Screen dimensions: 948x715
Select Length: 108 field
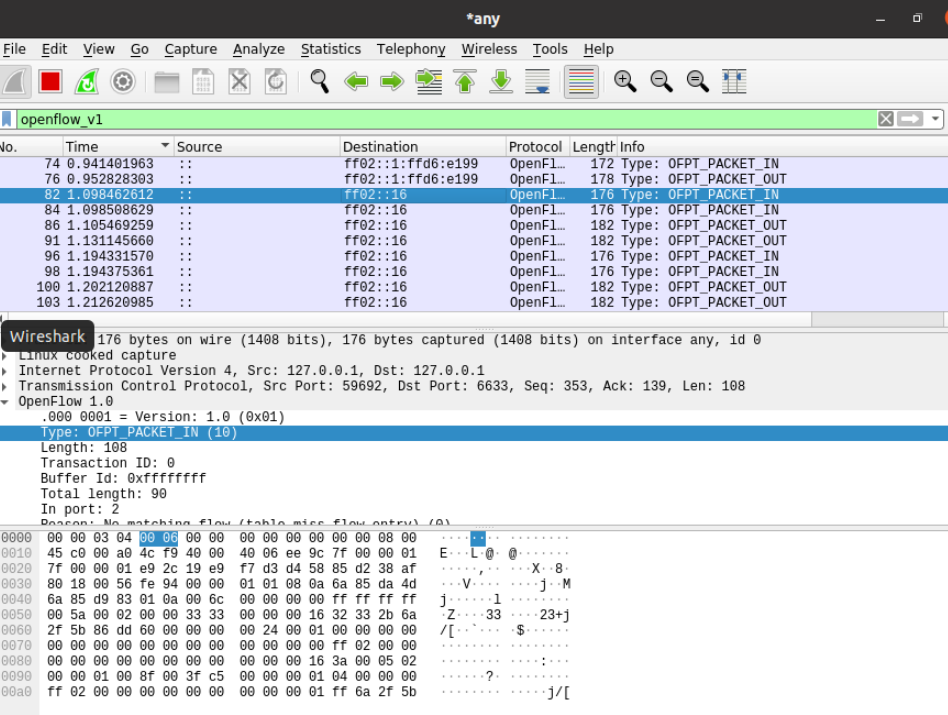(x=474, y=448)
